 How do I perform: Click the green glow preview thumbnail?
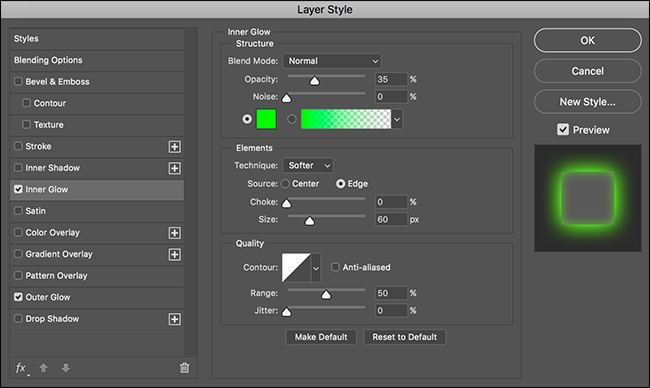[x=587, y=198]
